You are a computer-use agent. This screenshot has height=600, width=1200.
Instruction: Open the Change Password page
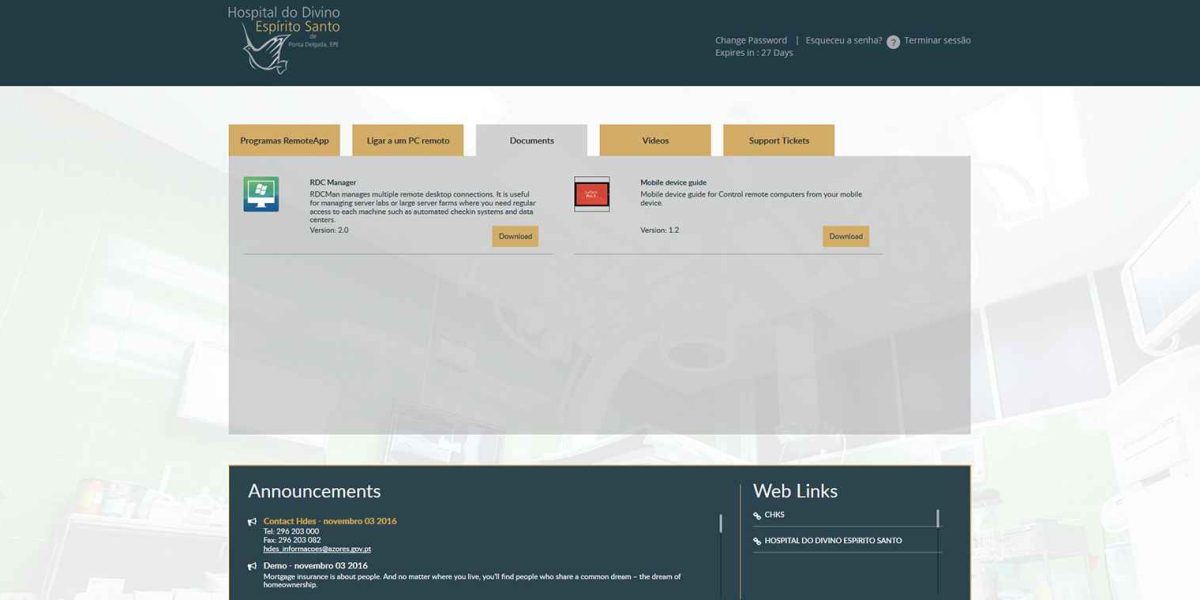(x=750, y=39)
